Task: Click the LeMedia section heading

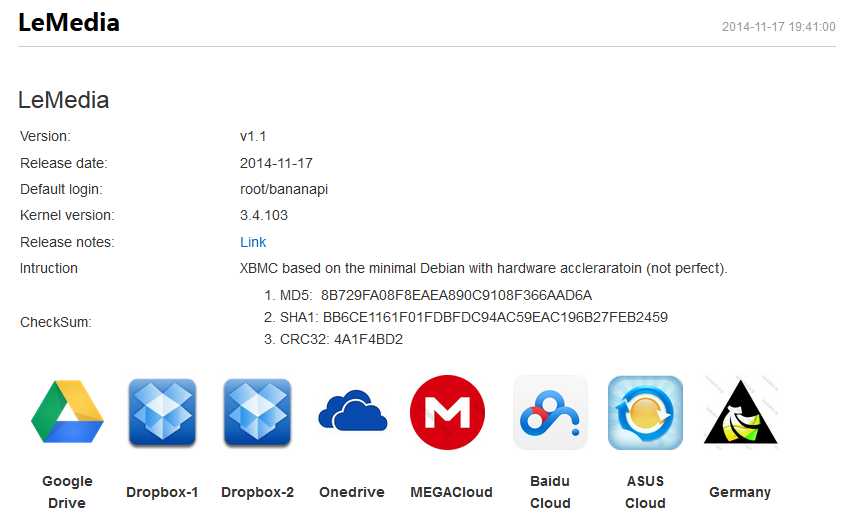Action: click(x=63, y=100)
